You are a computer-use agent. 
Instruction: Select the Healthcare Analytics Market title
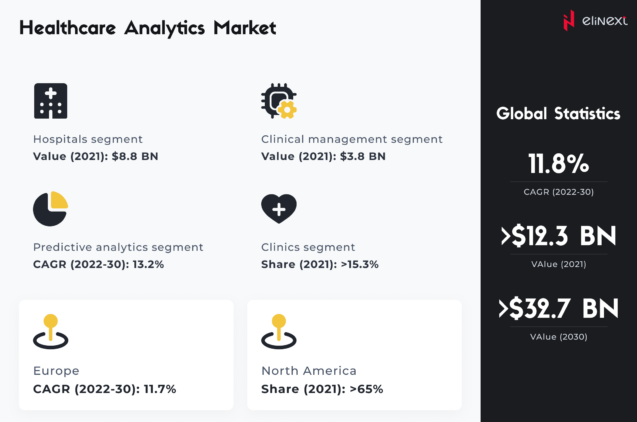pos(147,28)
